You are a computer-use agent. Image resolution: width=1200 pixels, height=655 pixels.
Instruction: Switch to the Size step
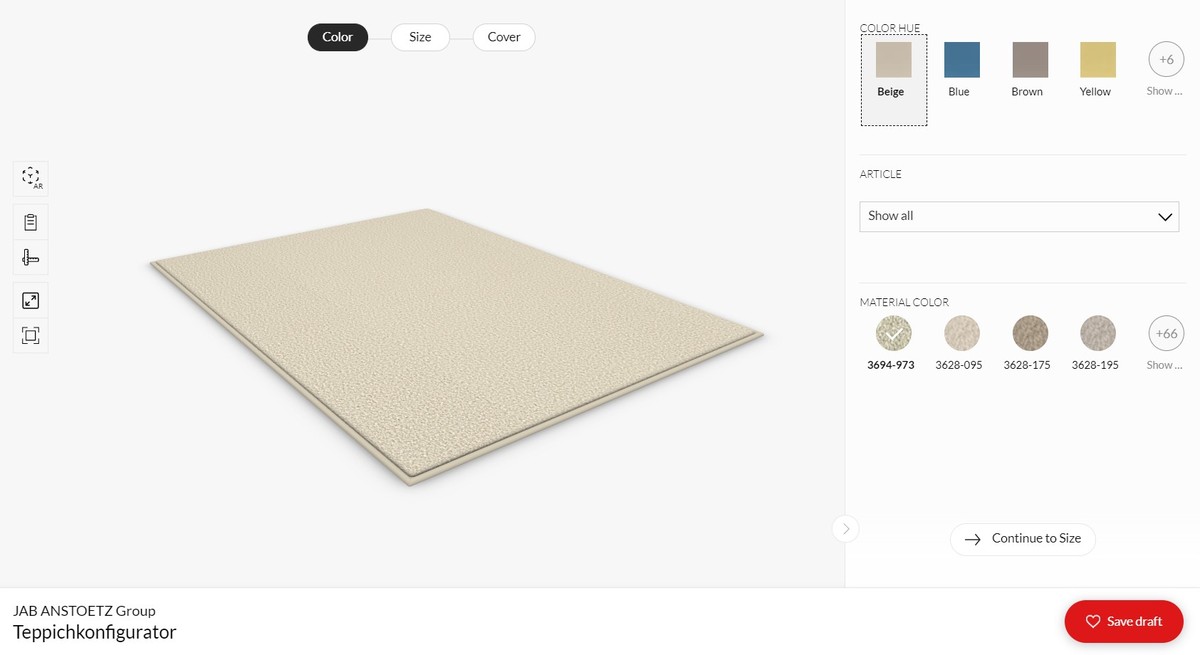point(420,37)
